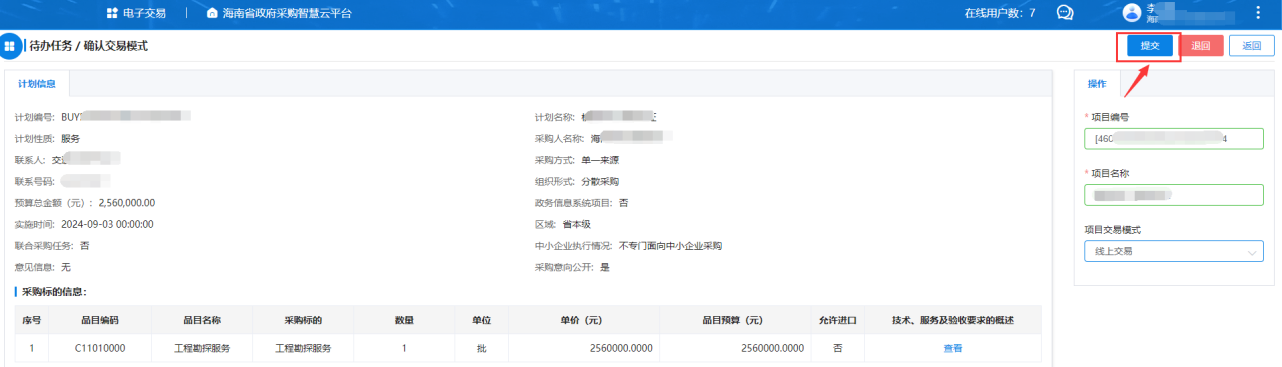Switch to the 操作 tab
Viewport: 1282px width, 367px height.
tap(1097, 83)
